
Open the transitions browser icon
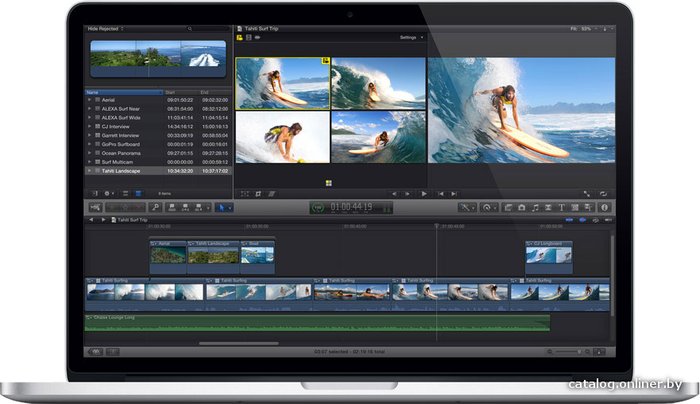(548, 208)
